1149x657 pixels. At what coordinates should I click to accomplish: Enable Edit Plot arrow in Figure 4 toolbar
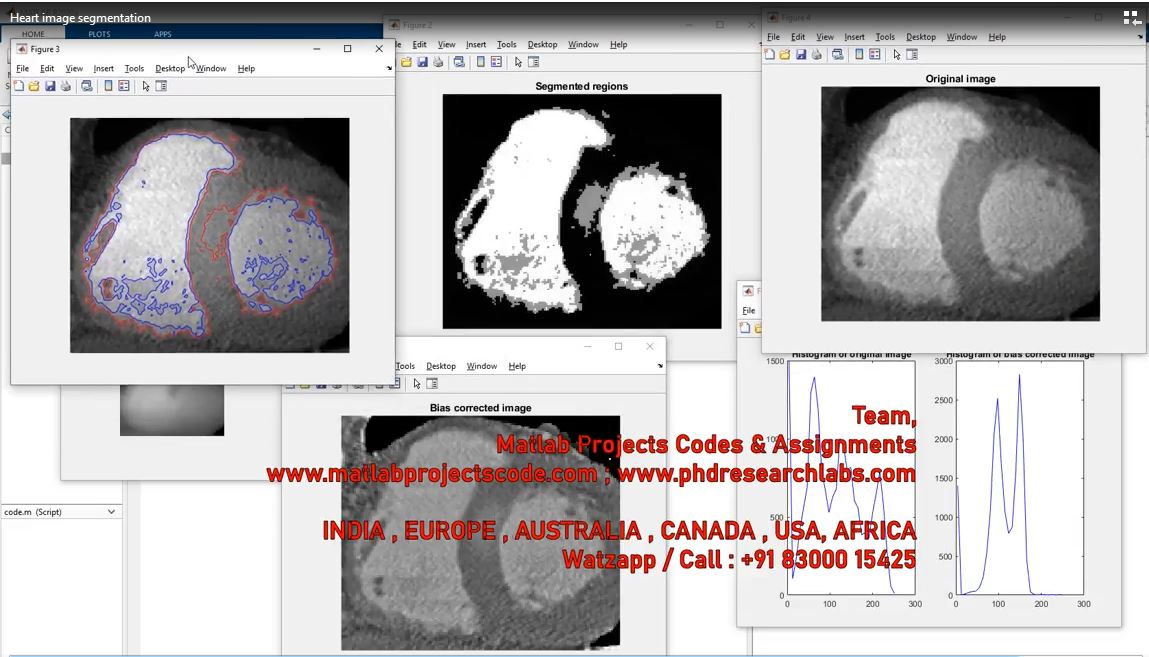click(x=897, y=55)
